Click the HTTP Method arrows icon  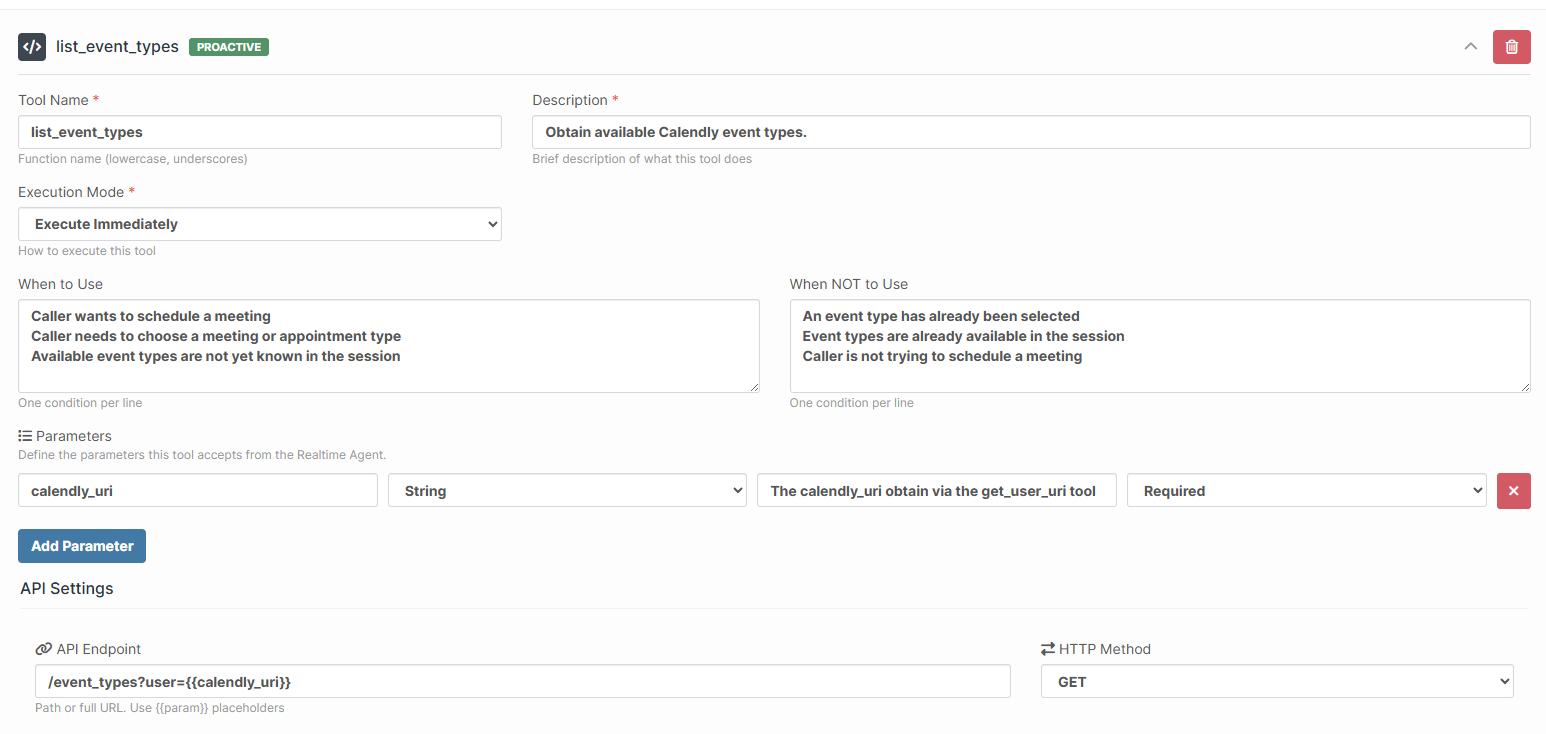pos(1048,649)
